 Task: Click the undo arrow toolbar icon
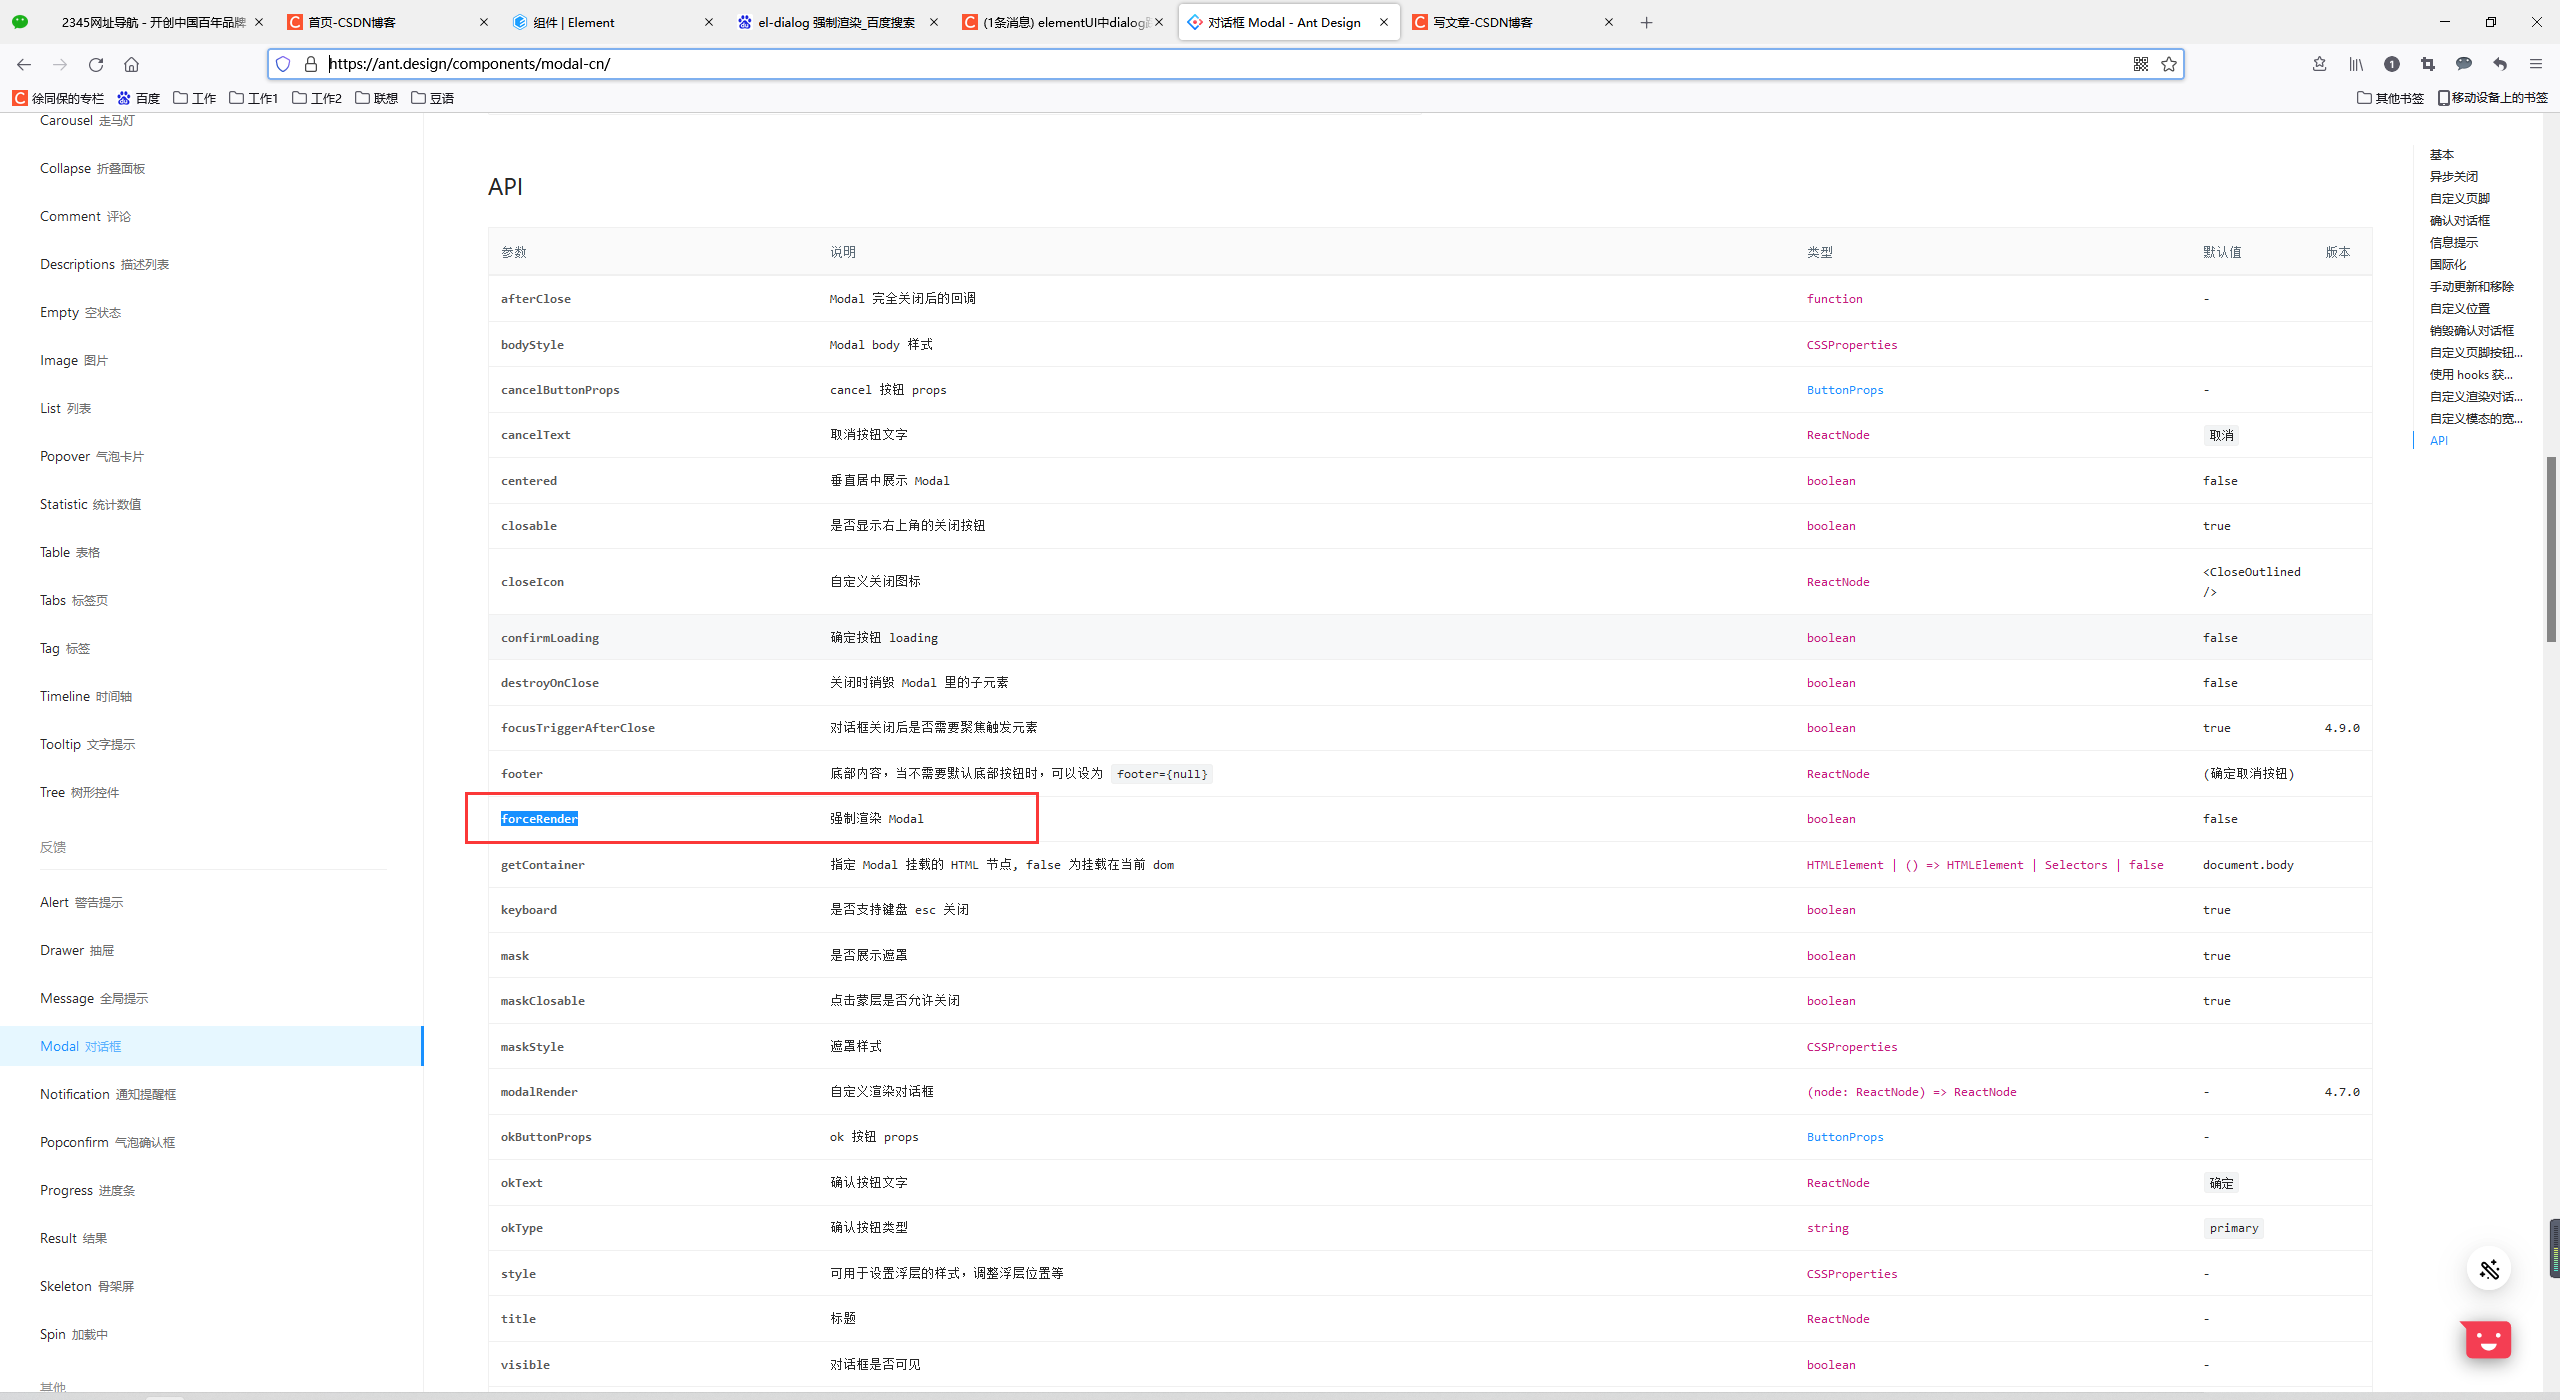[2499, 64]
